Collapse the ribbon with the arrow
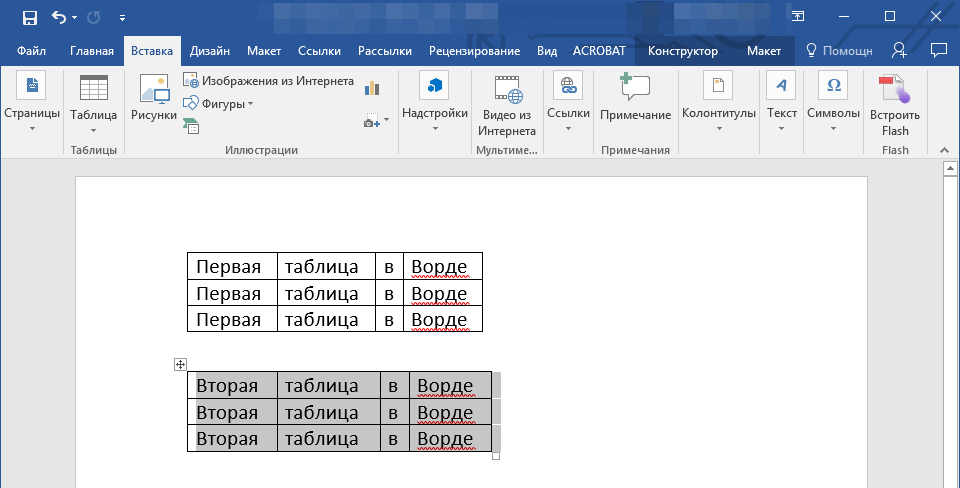Image resolution: width=960 pixels, height=488 pixels. [x=943, y=149]
